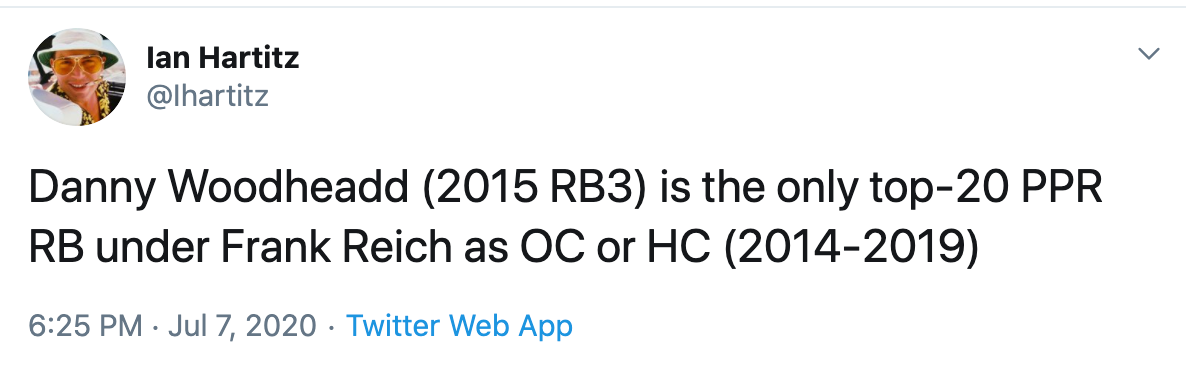Viewport: 1186px width, 370px height.
Task: Click the yellow sunglasses in the avatar
Action: coord(78,67)
